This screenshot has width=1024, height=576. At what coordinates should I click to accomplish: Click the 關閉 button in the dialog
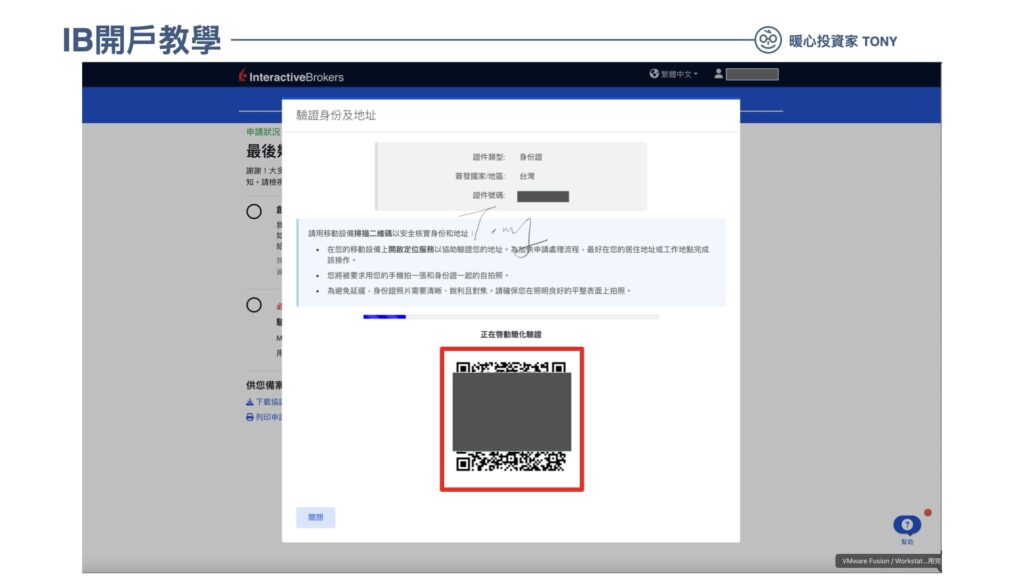pos(315,517)
